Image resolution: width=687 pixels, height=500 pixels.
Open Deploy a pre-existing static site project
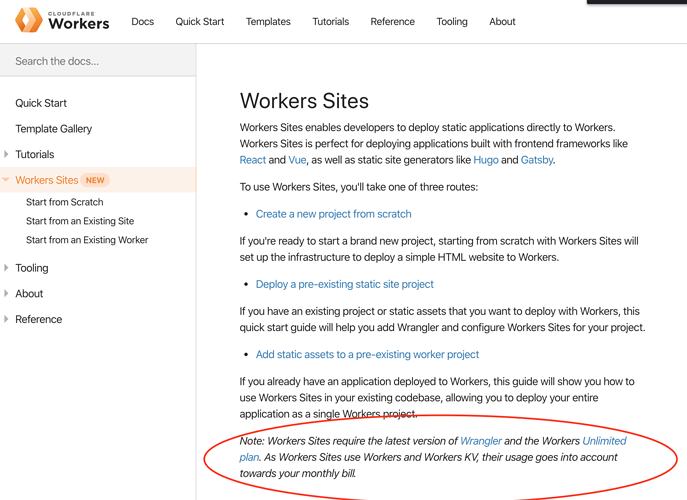(344, 284)
